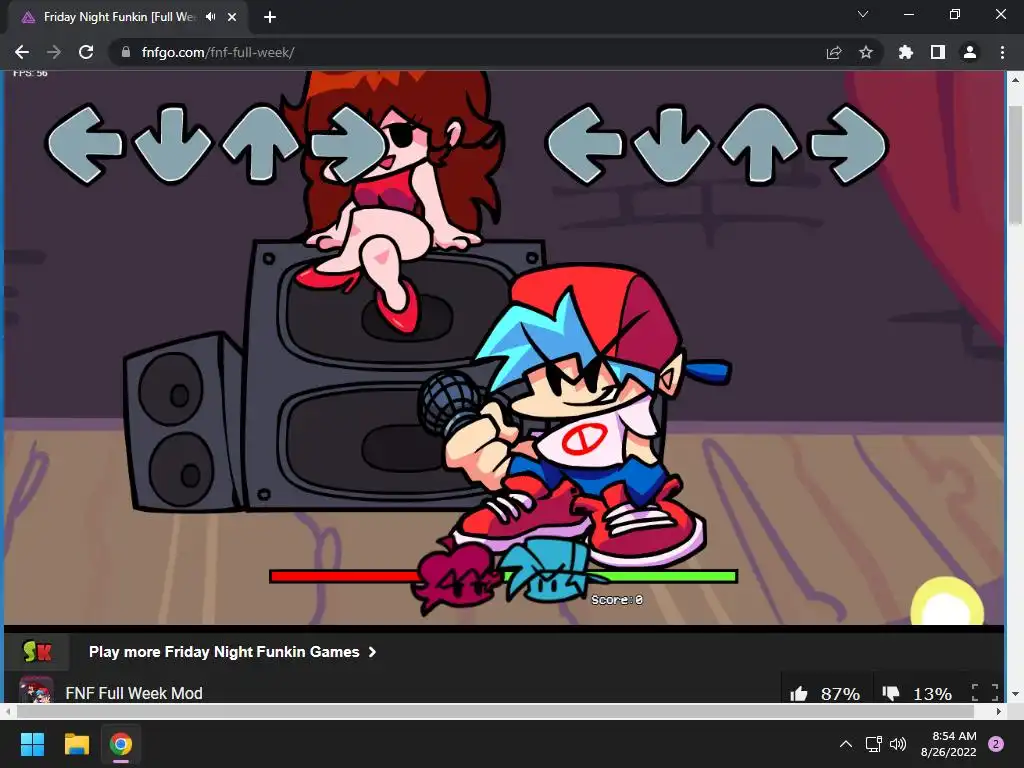Click the horizontal scrollbar right arrow
This screenshot has height=768, width=1024.
(x=998, y=711)
